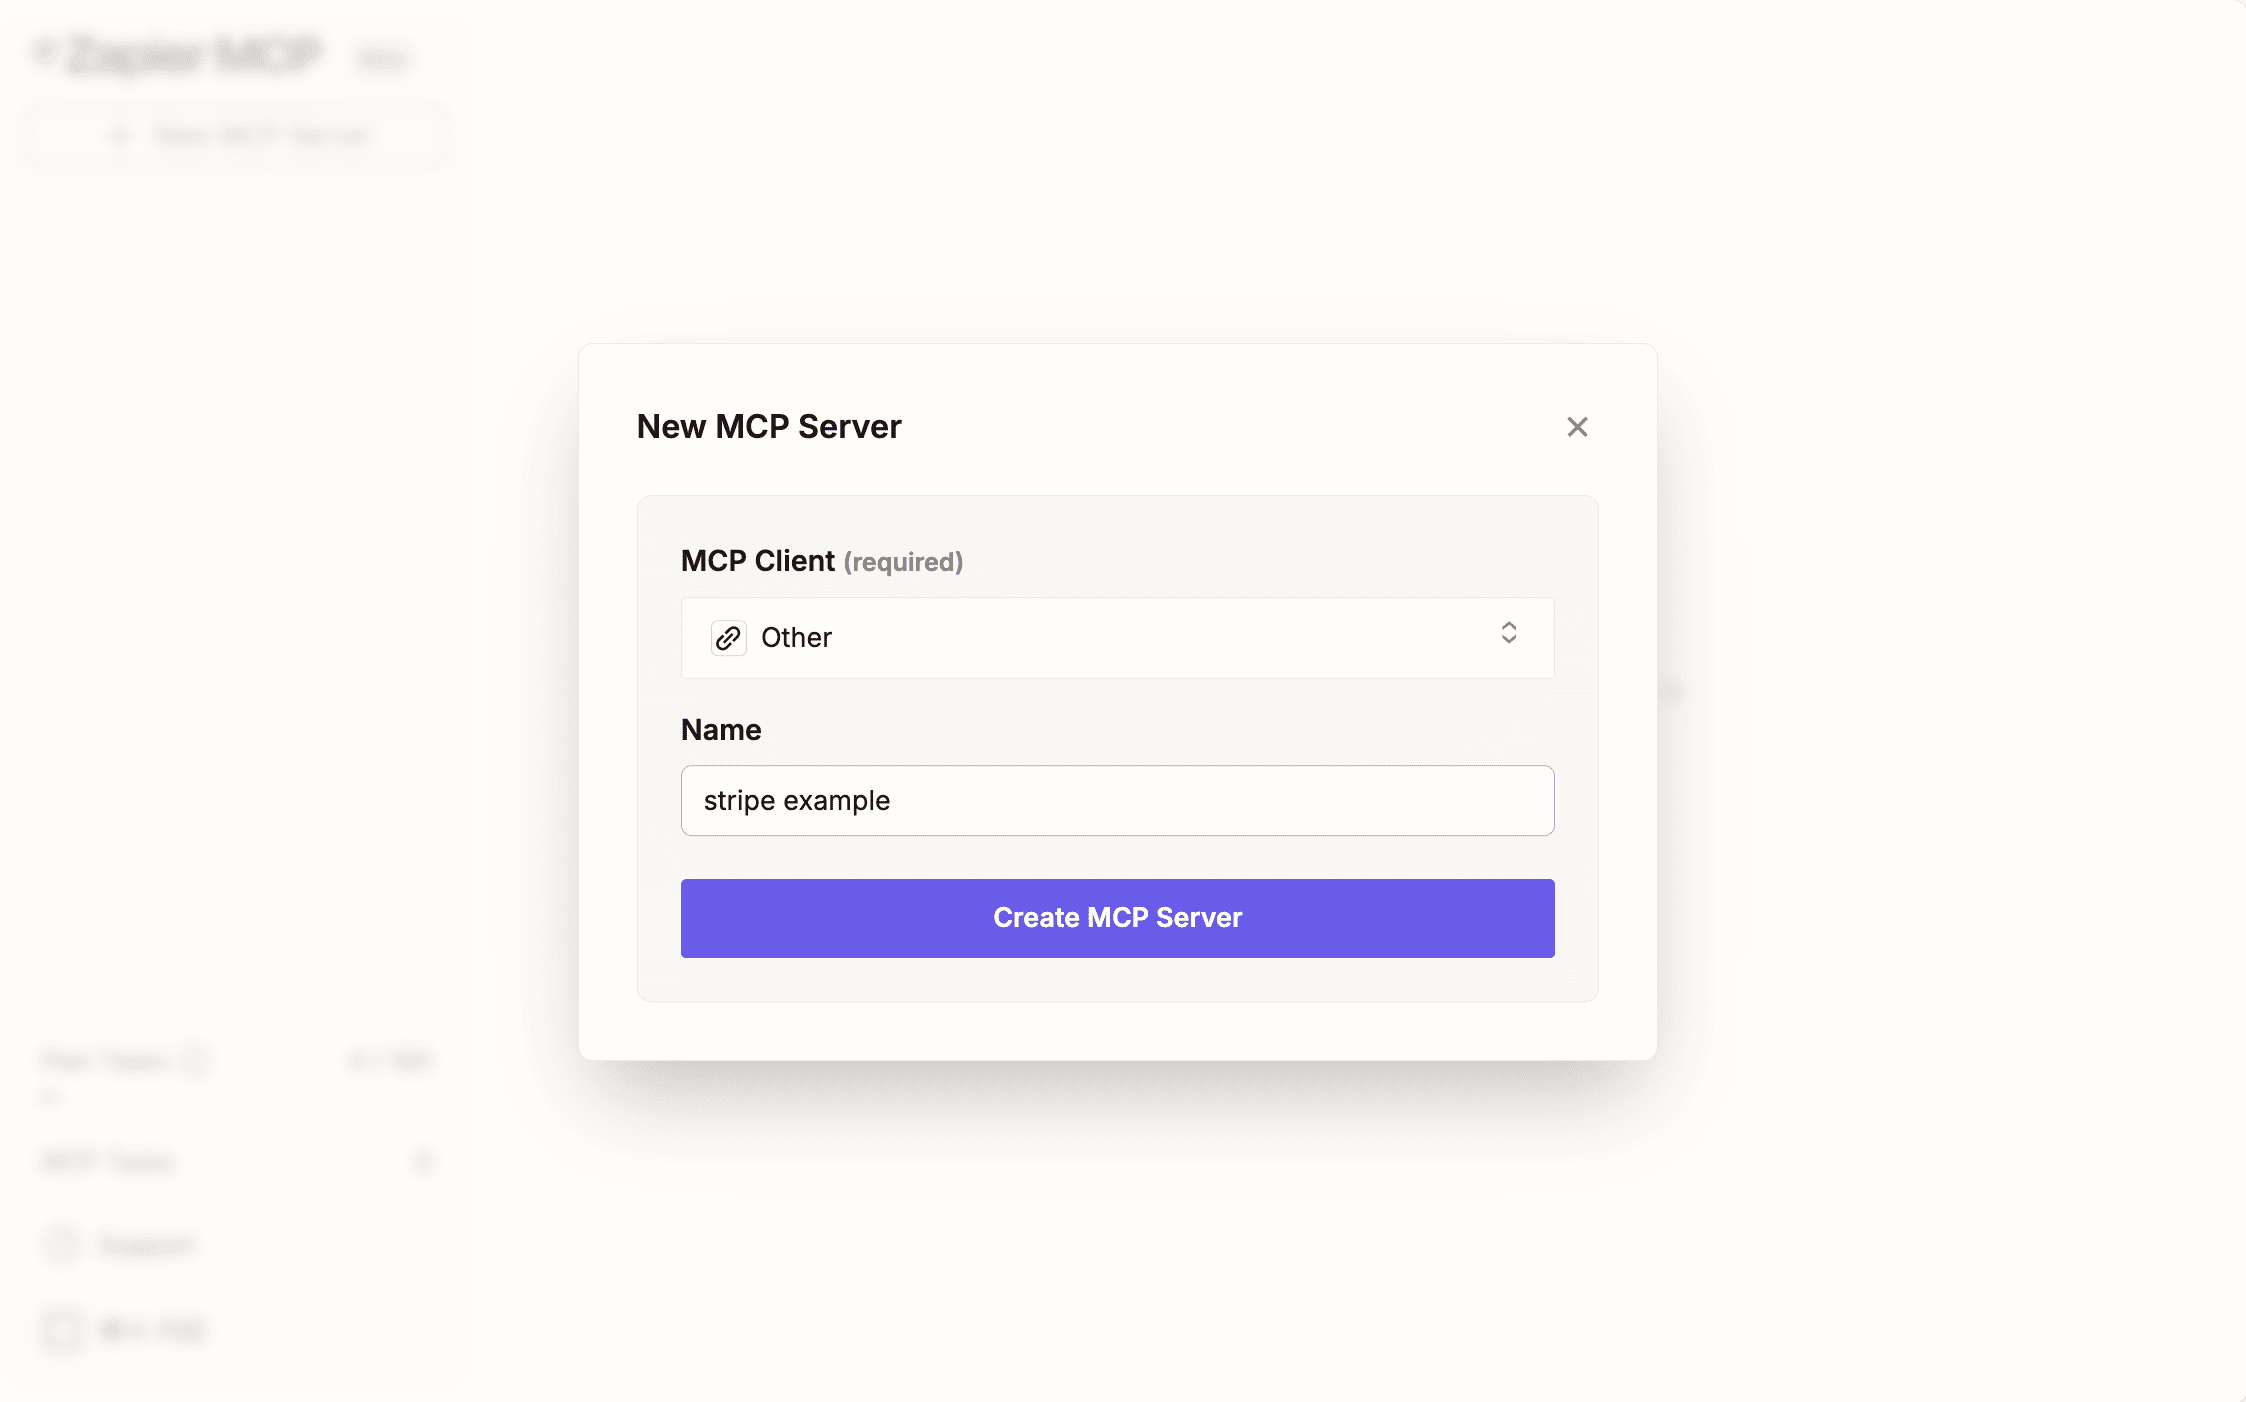This screenshot has width=2246, height=1402.
Task: Click the link icon beside Other
Action: (x=728, y=638)
